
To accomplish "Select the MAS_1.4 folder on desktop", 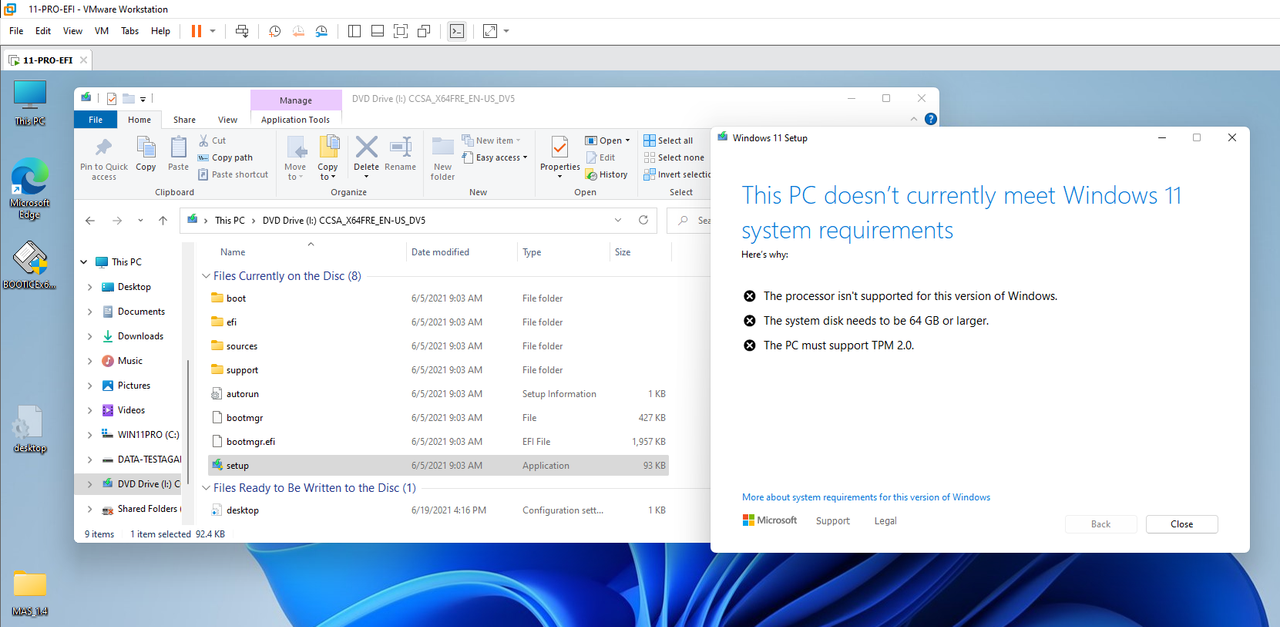I will [30, 592].
